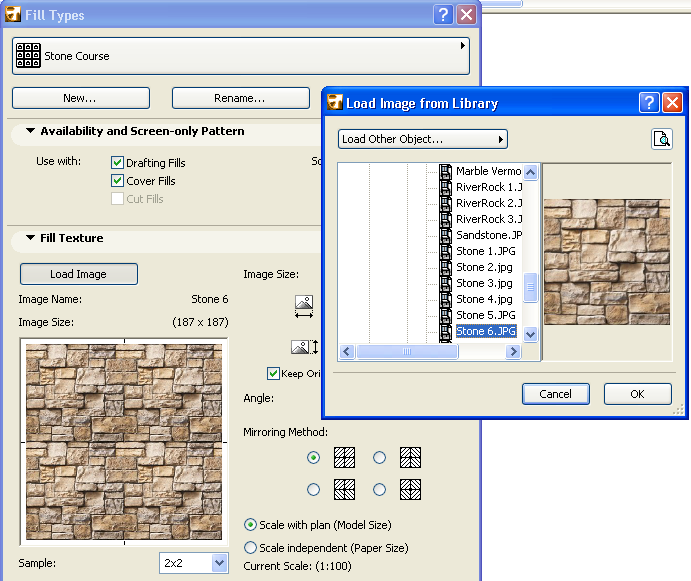
Task: Click the stone texture preview in Load dialog
Action: [x=607, y=262]
